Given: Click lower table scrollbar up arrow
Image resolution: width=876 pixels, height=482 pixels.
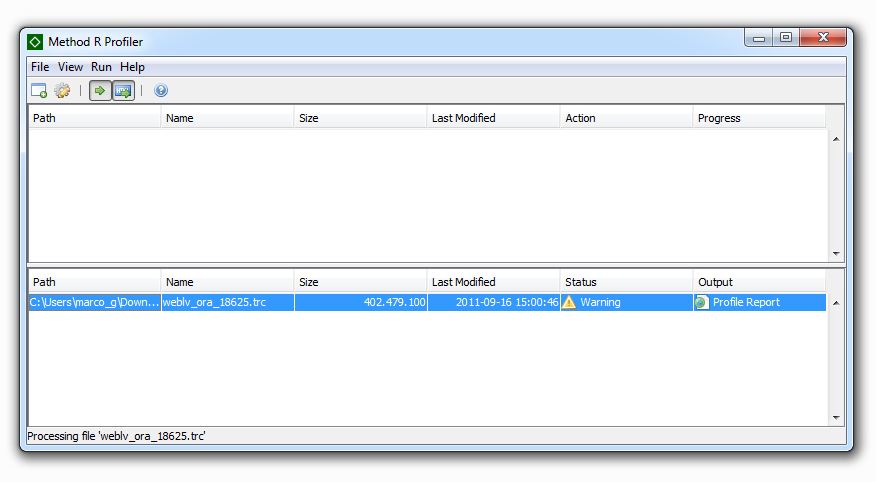Looking at the screenshot, I should click(836, 303).
